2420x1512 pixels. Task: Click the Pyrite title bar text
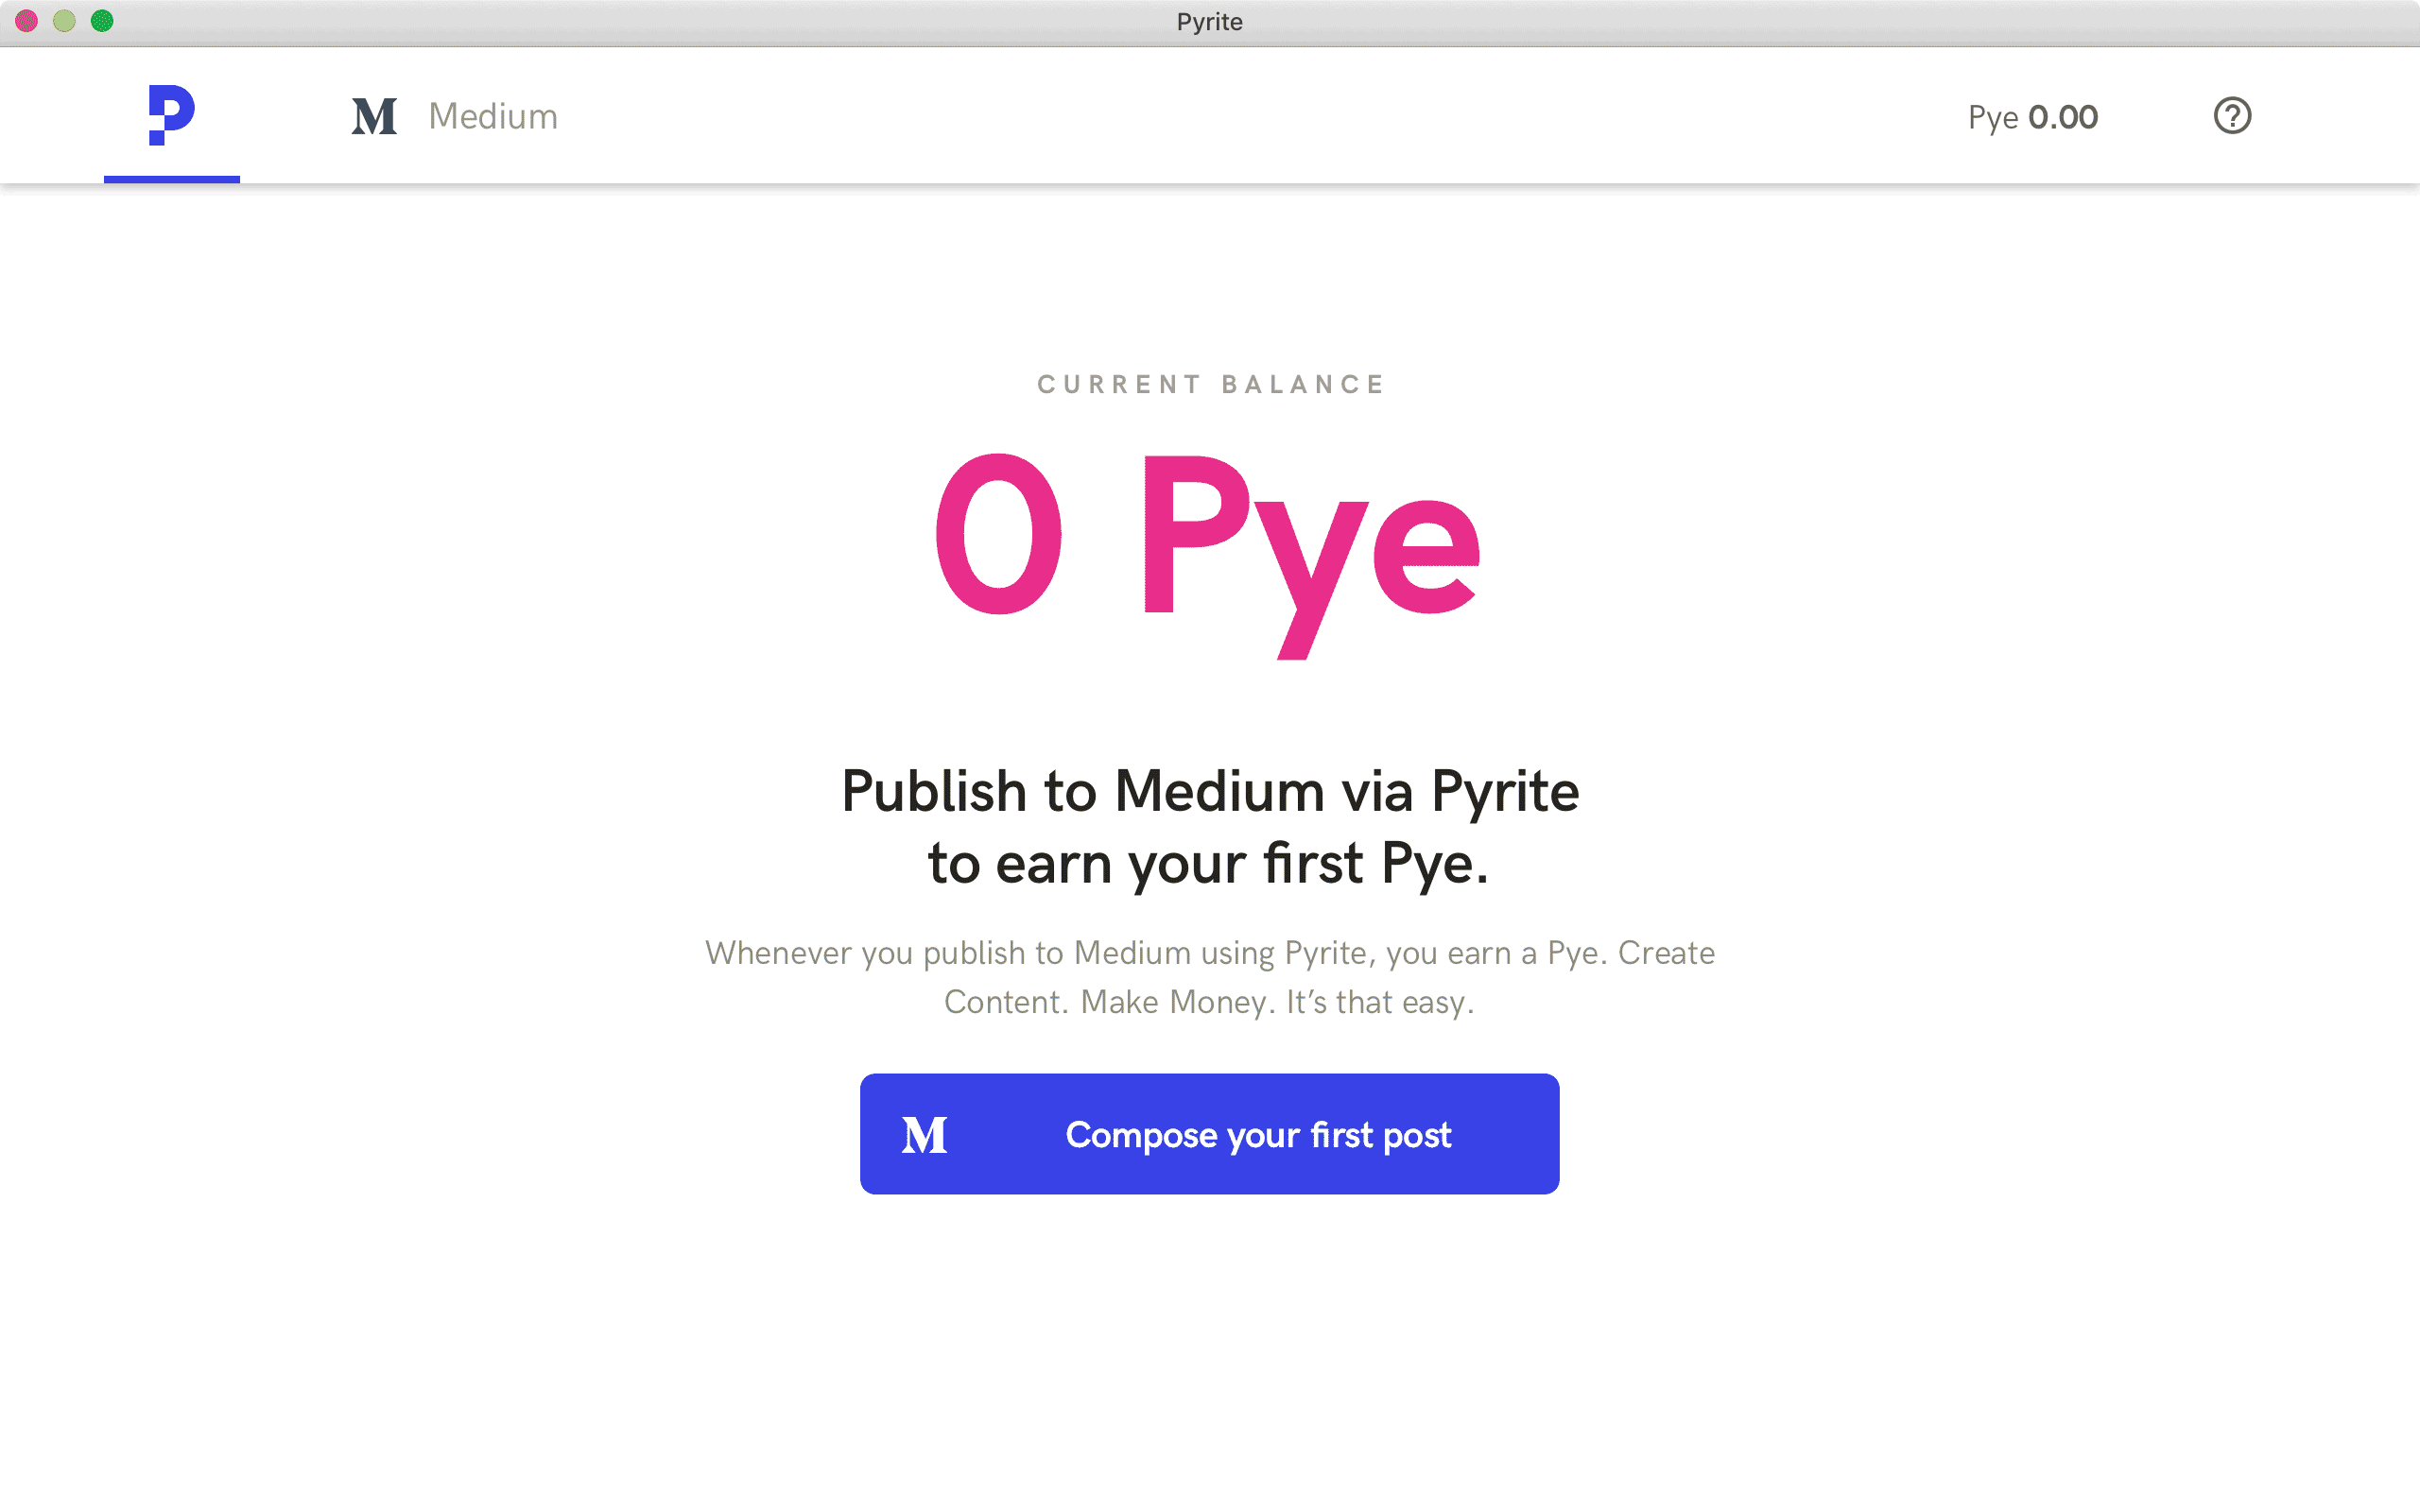1209,22
